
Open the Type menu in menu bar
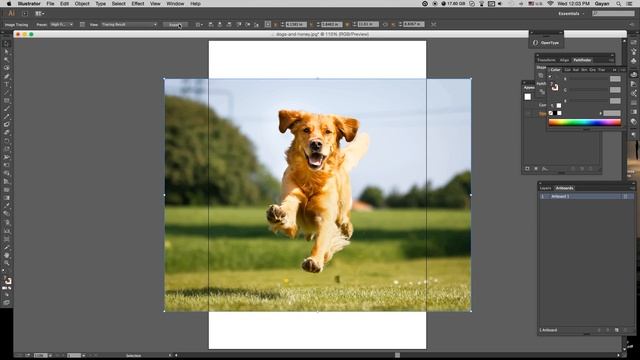click(100, 4)
